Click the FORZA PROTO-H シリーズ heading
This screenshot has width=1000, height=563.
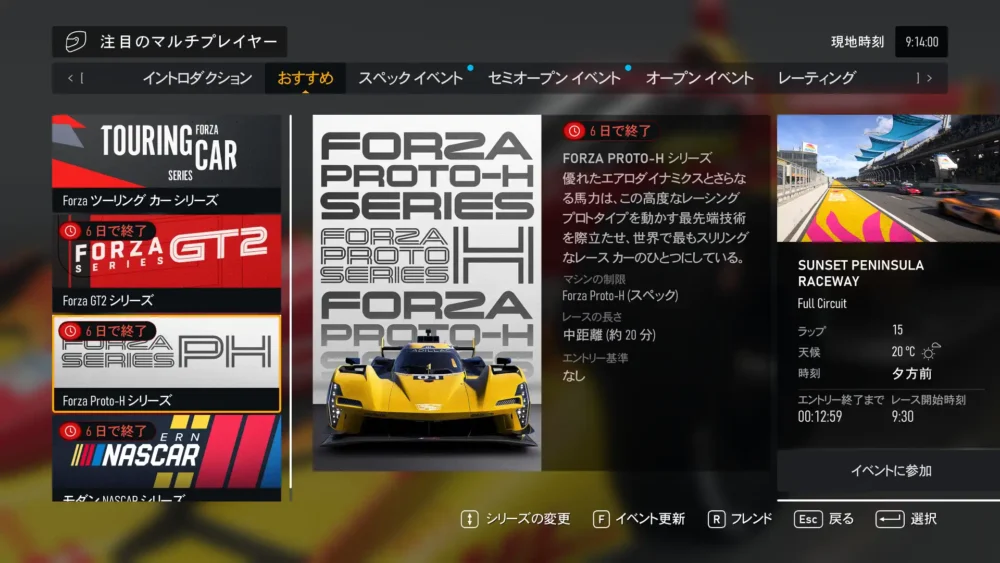[636, 157]
